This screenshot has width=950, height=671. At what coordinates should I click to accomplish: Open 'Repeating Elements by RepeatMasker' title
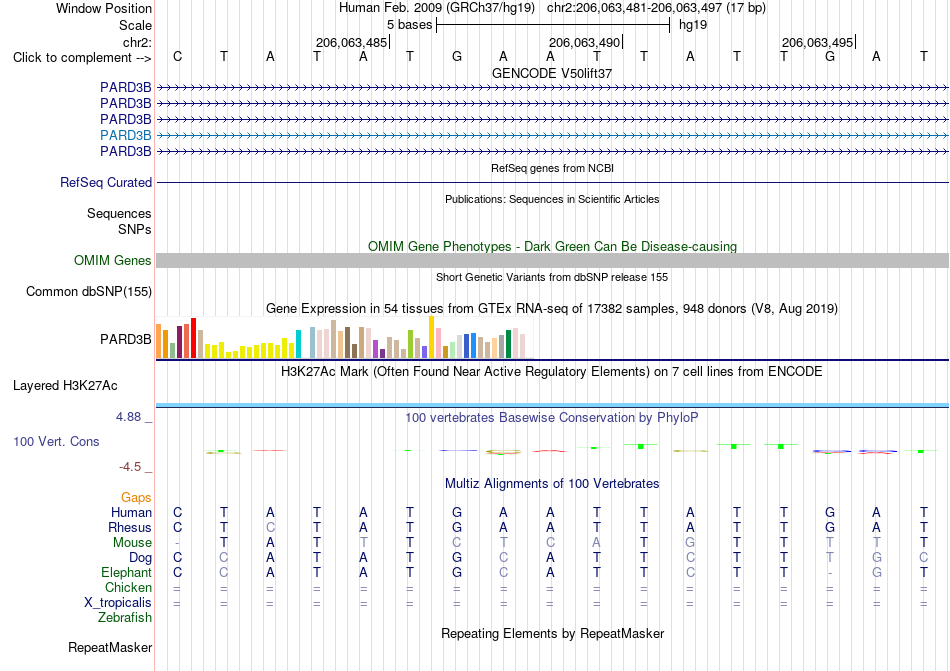(552, 634)
